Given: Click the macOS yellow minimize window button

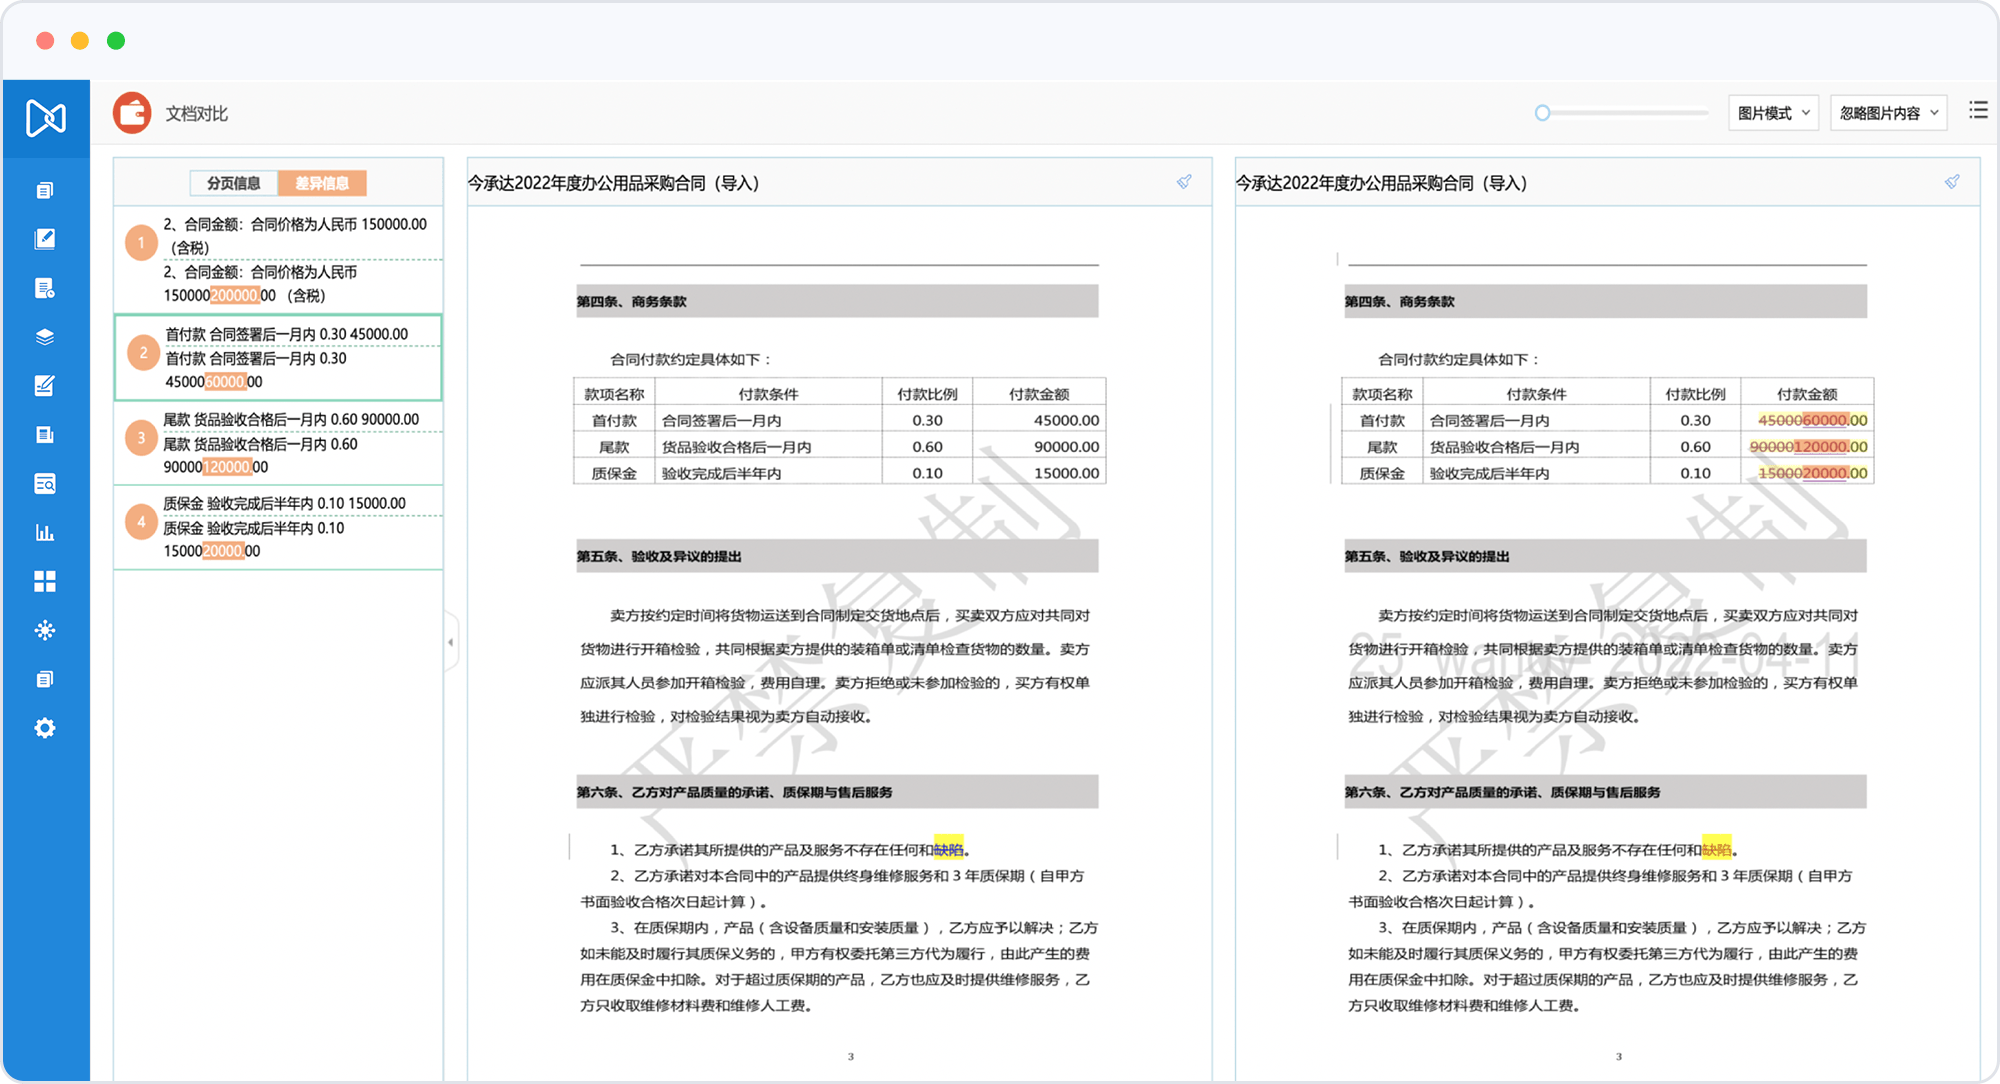Looking at the screenshot, I should click(x=80, y=40).
